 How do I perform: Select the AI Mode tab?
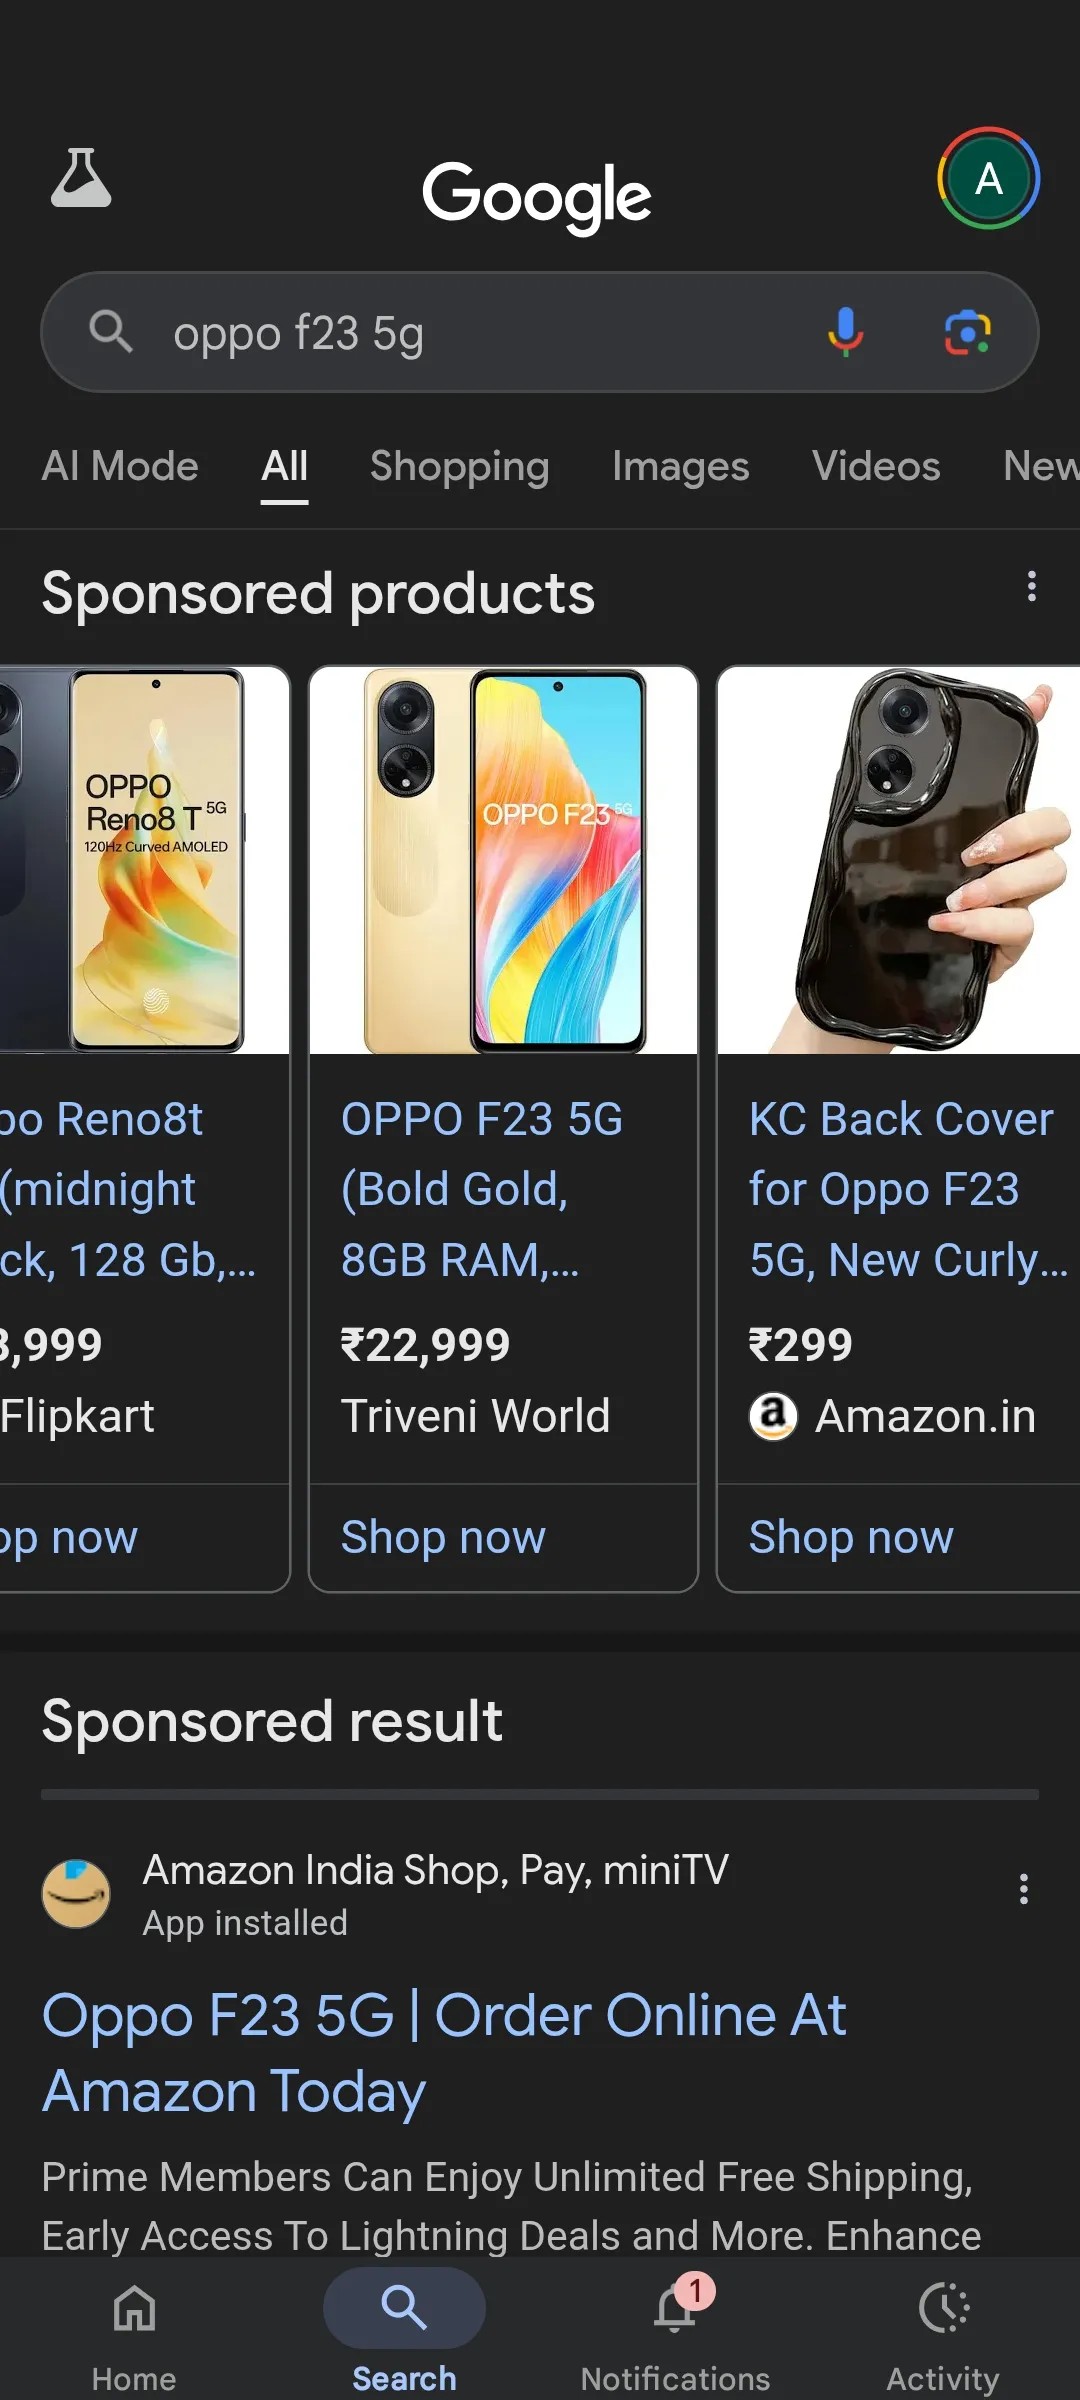coord(120,466)
